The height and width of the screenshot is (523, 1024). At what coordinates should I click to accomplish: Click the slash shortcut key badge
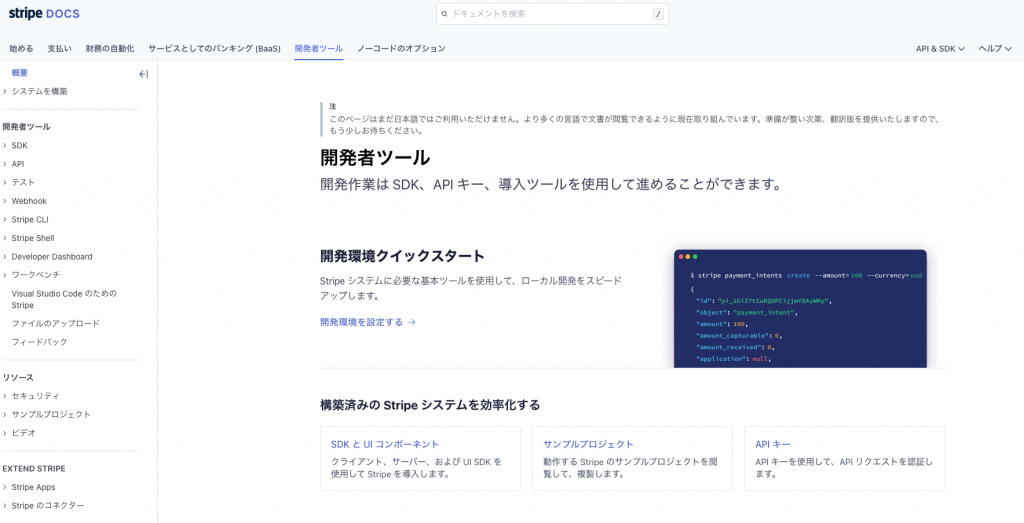pos(658,14)
